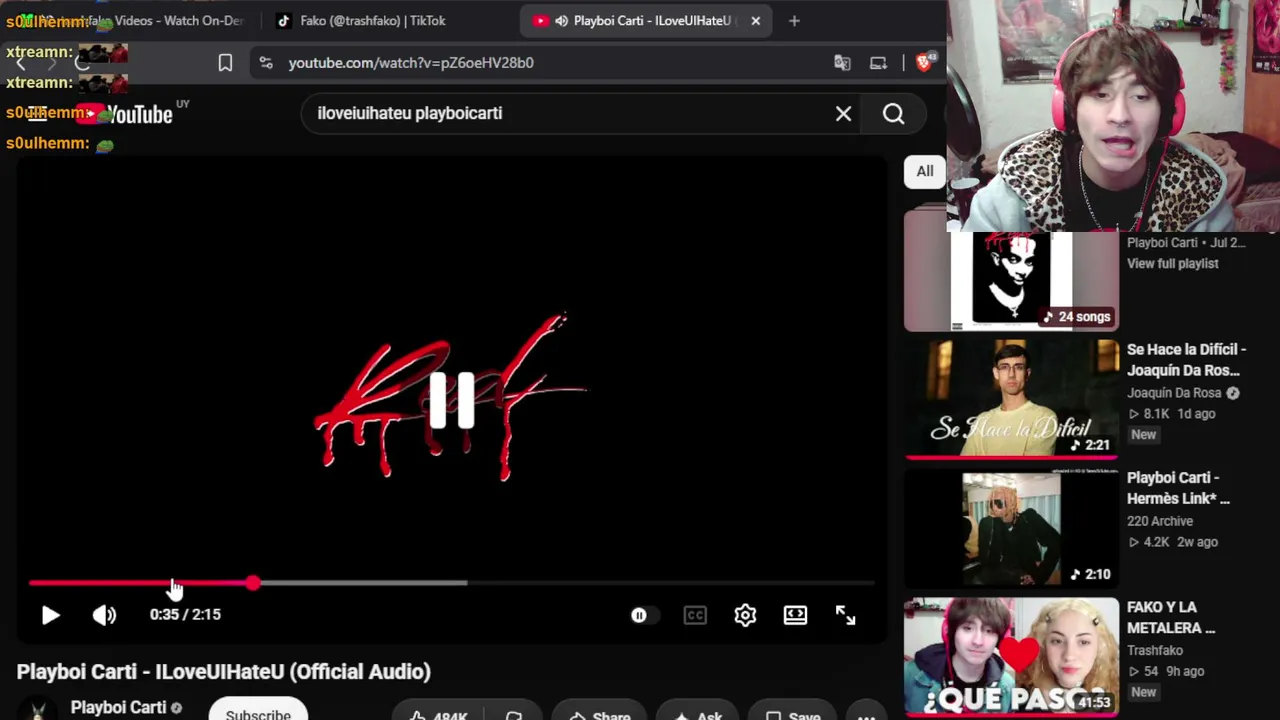The image size is (1280, 720).
Task: Mute the video with the speaker icon
Action: (104, 615)
